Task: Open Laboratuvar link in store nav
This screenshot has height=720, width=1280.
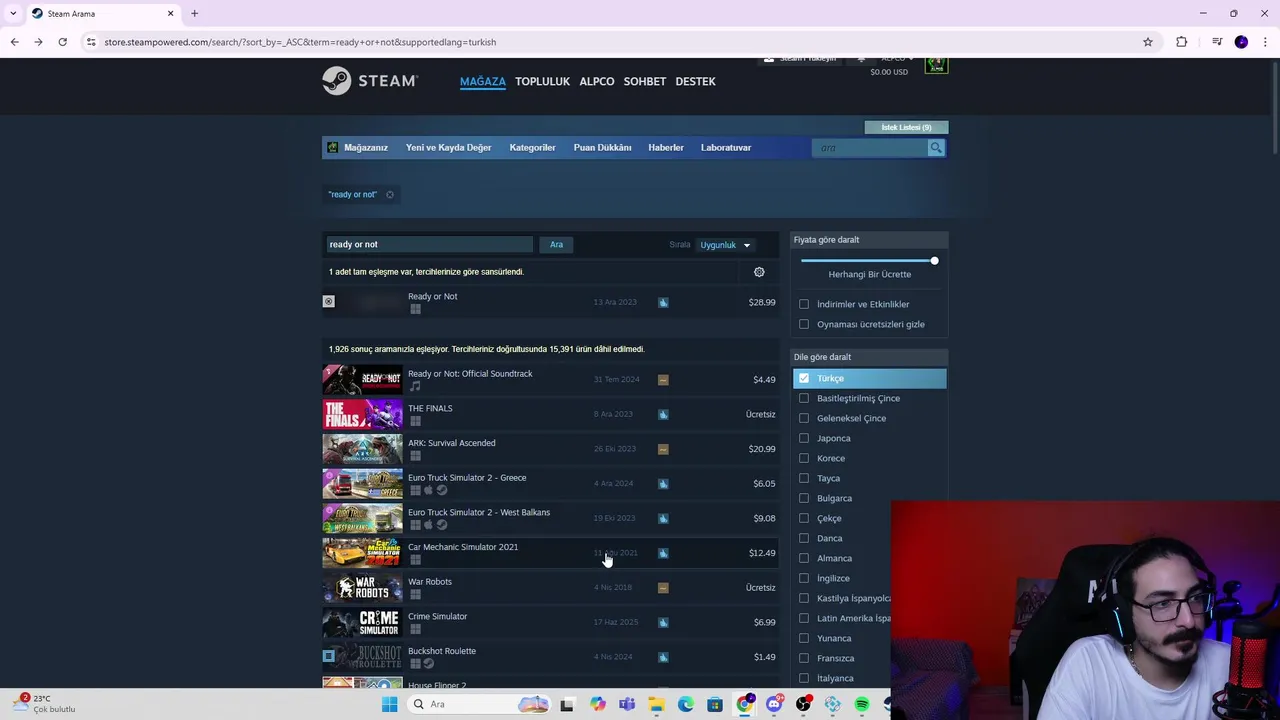Action: pos(726,148)
